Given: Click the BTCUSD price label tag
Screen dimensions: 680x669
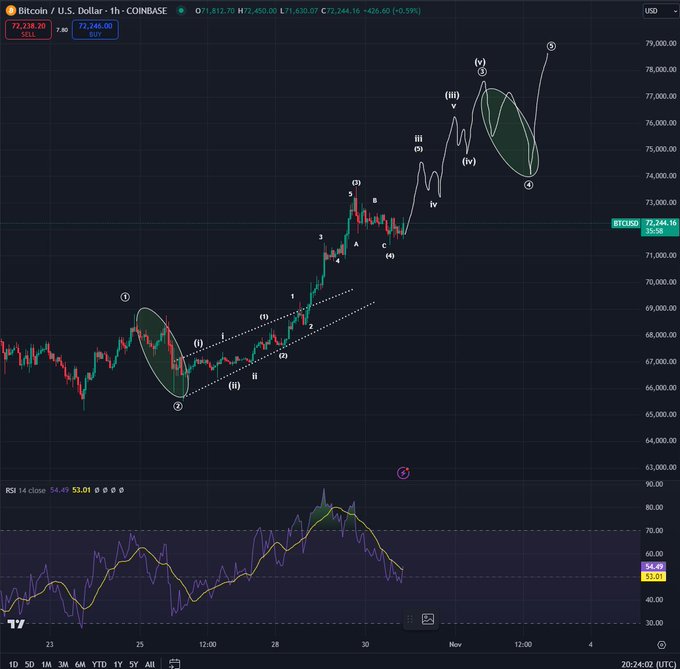Looking at the screenshot, I should point(625,223).
